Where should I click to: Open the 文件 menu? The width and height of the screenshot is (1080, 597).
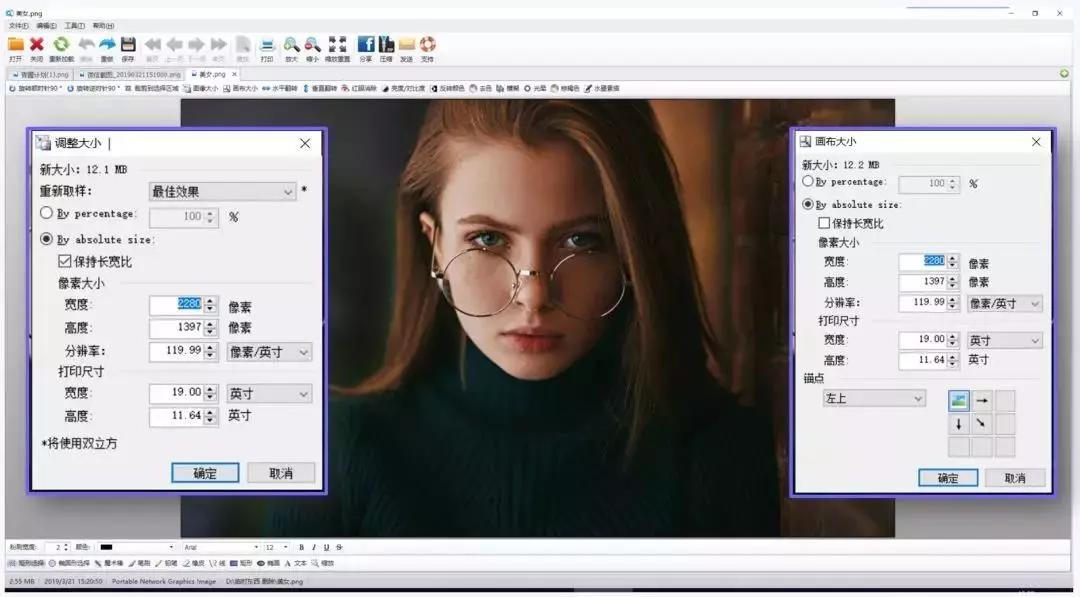[x=18, y=25]
